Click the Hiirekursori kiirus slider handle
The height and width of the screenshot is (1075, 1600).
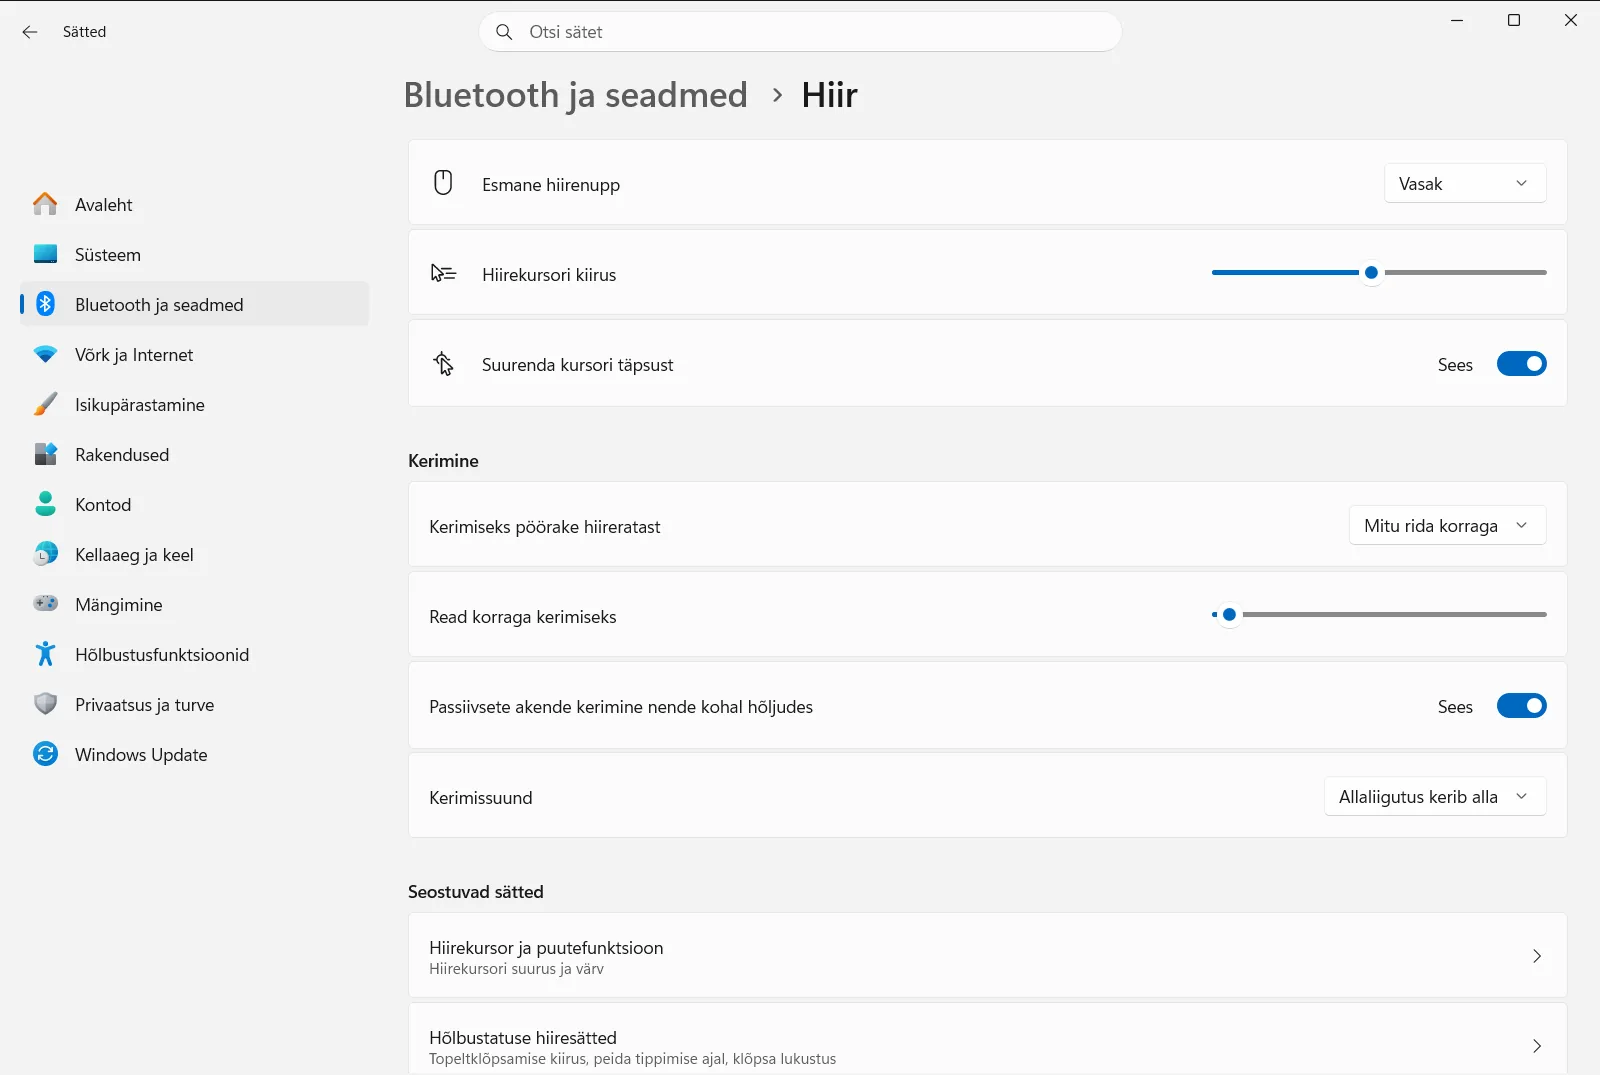1372,272
